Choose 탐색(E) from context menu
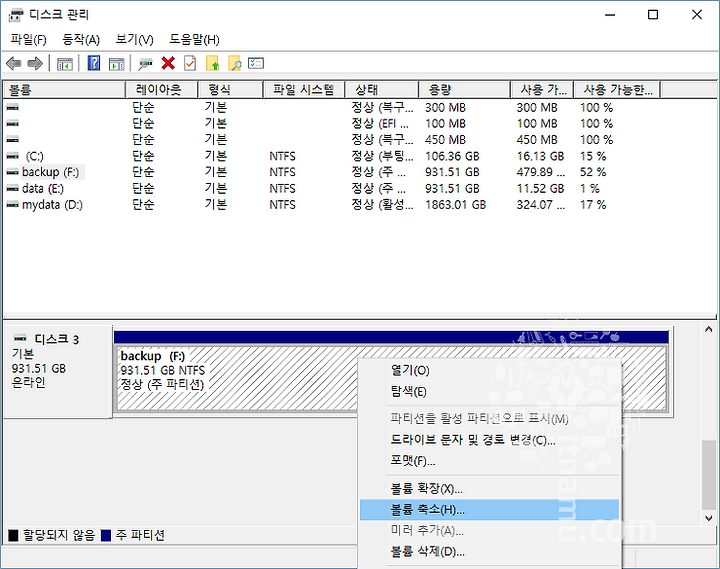Viewport: 720px width, 569px height. click(x=489, y=392)
